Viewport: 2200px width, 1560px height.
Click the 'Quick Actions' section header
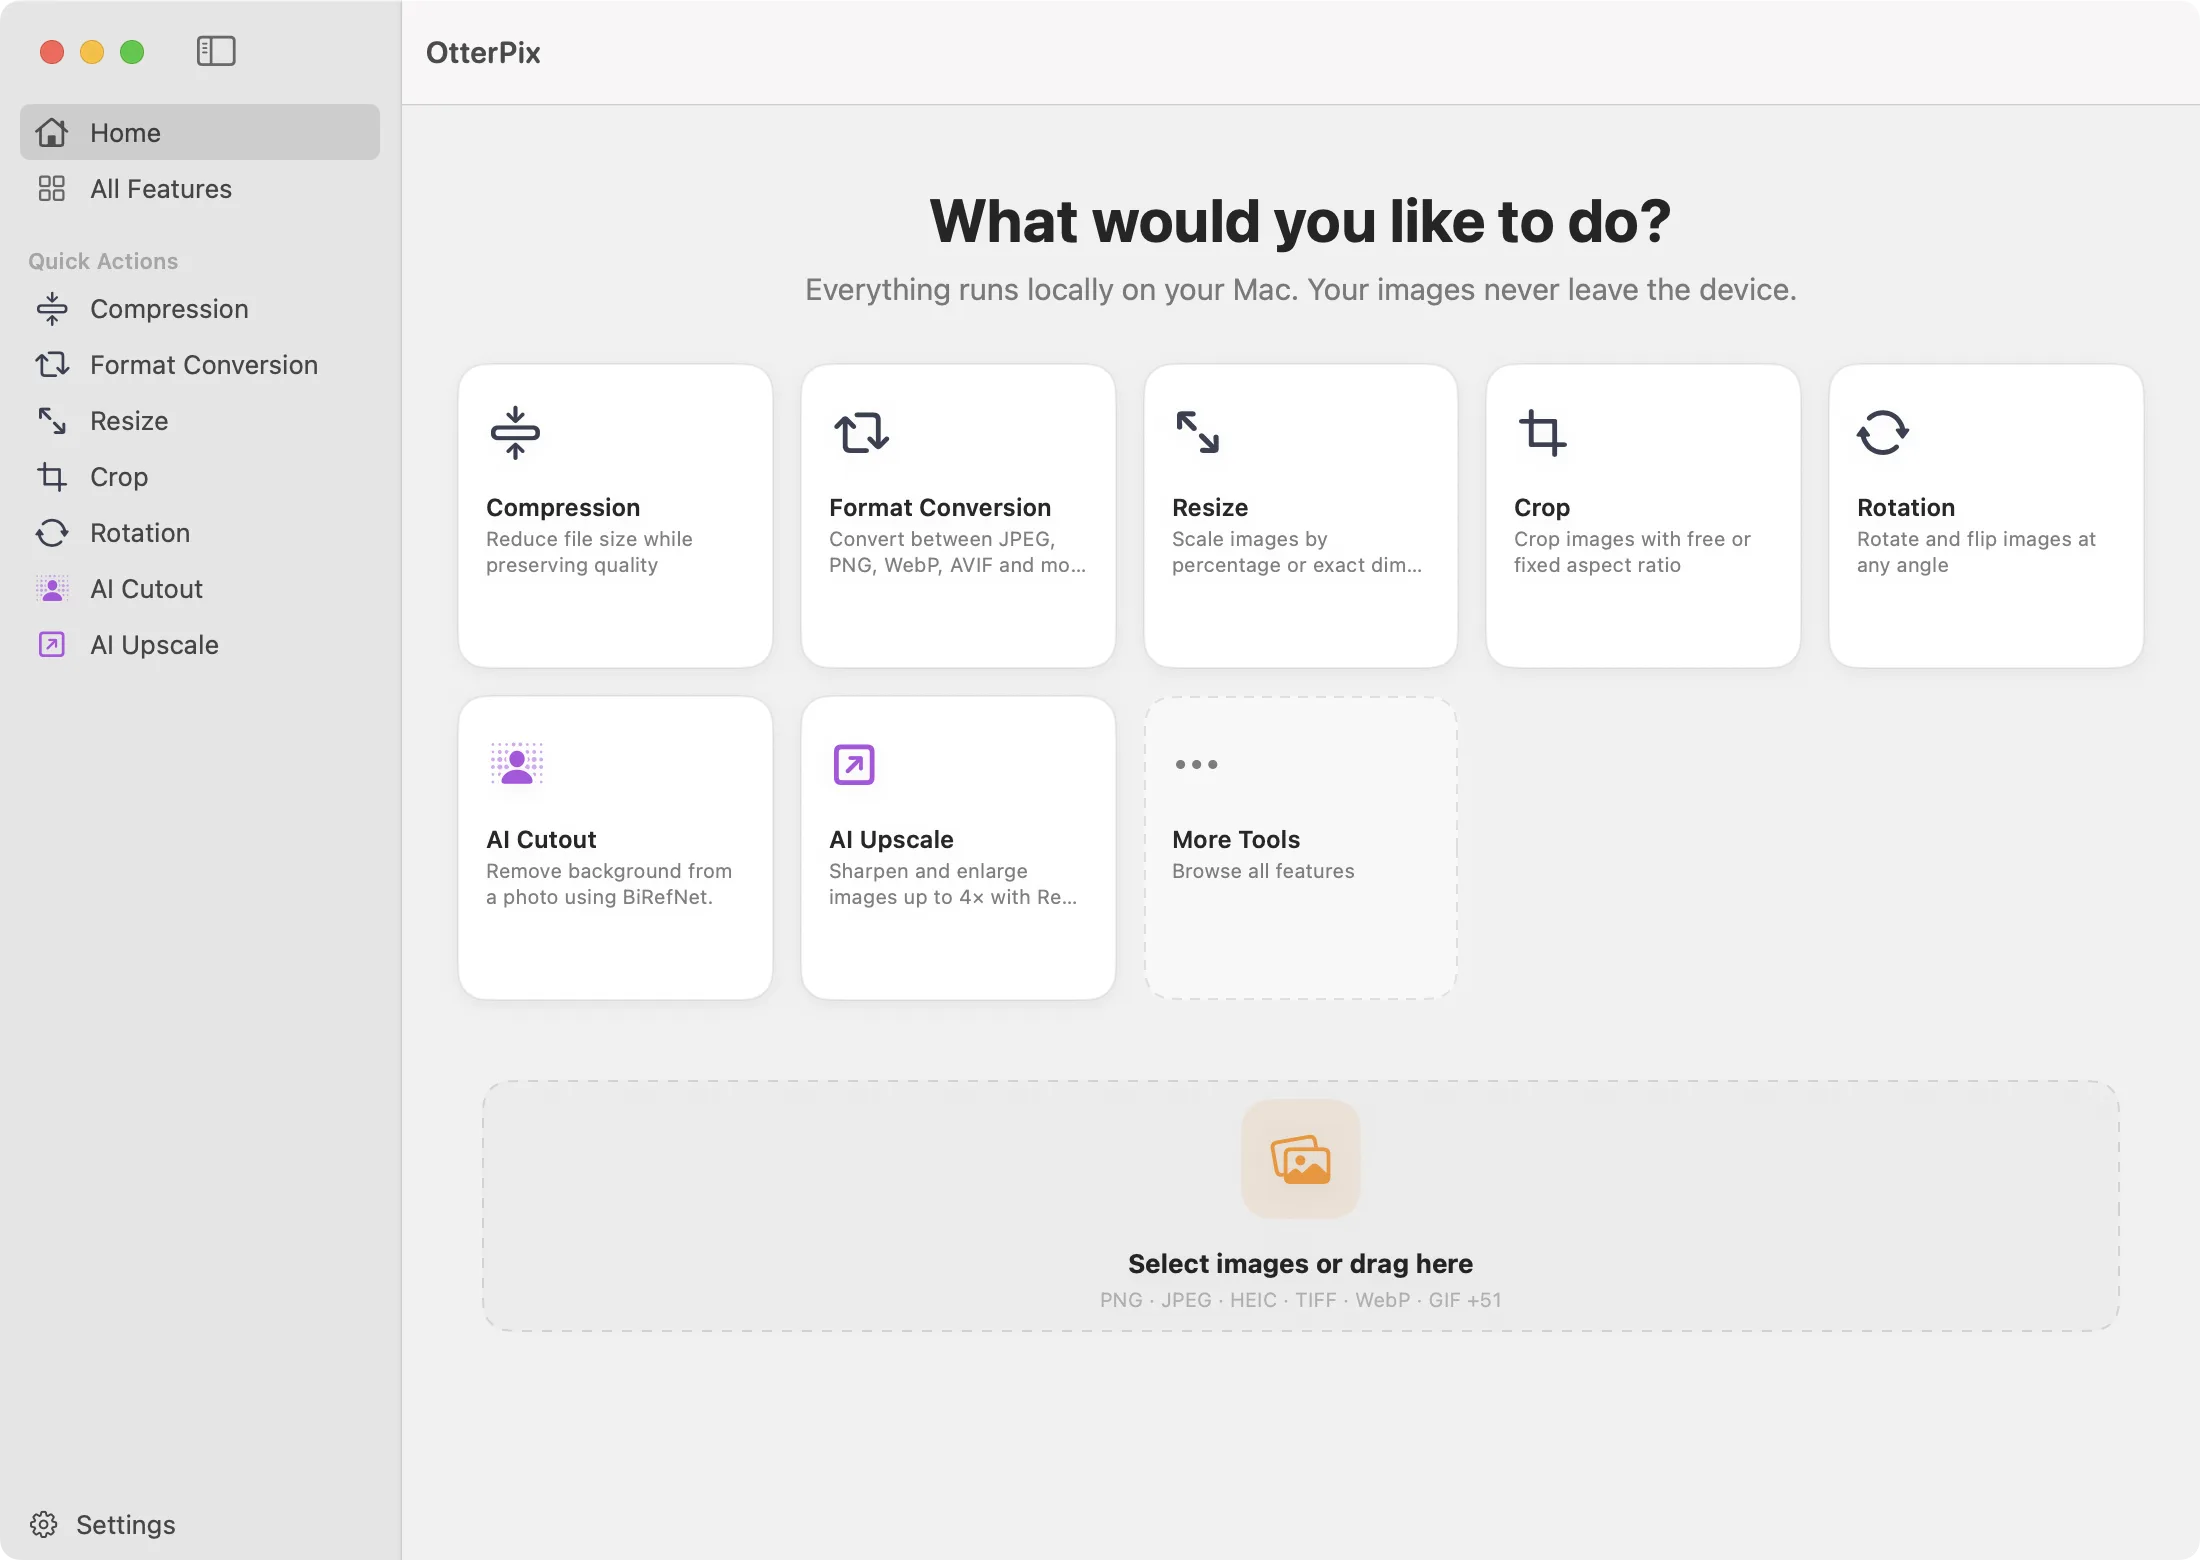(103, 261)
